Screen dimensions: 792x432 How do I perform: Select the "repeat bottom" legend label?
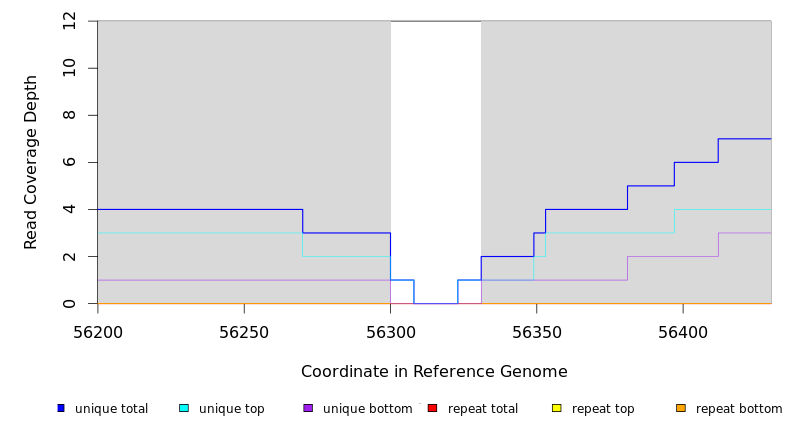click(x=739, y=409)
